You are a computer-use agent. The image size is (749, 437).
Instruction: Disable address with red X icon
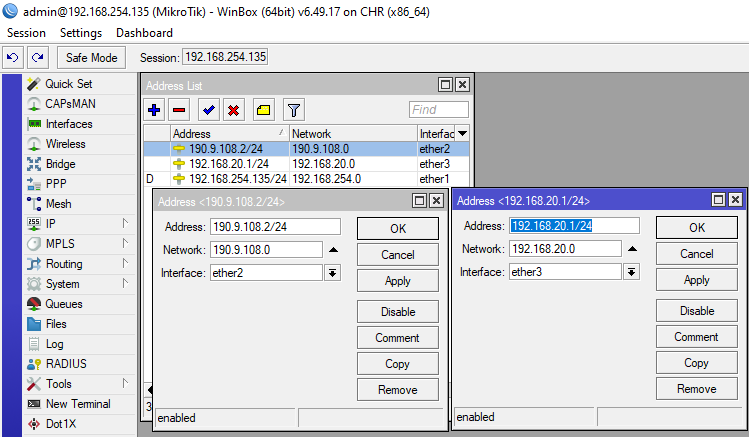tap(234, 110)
